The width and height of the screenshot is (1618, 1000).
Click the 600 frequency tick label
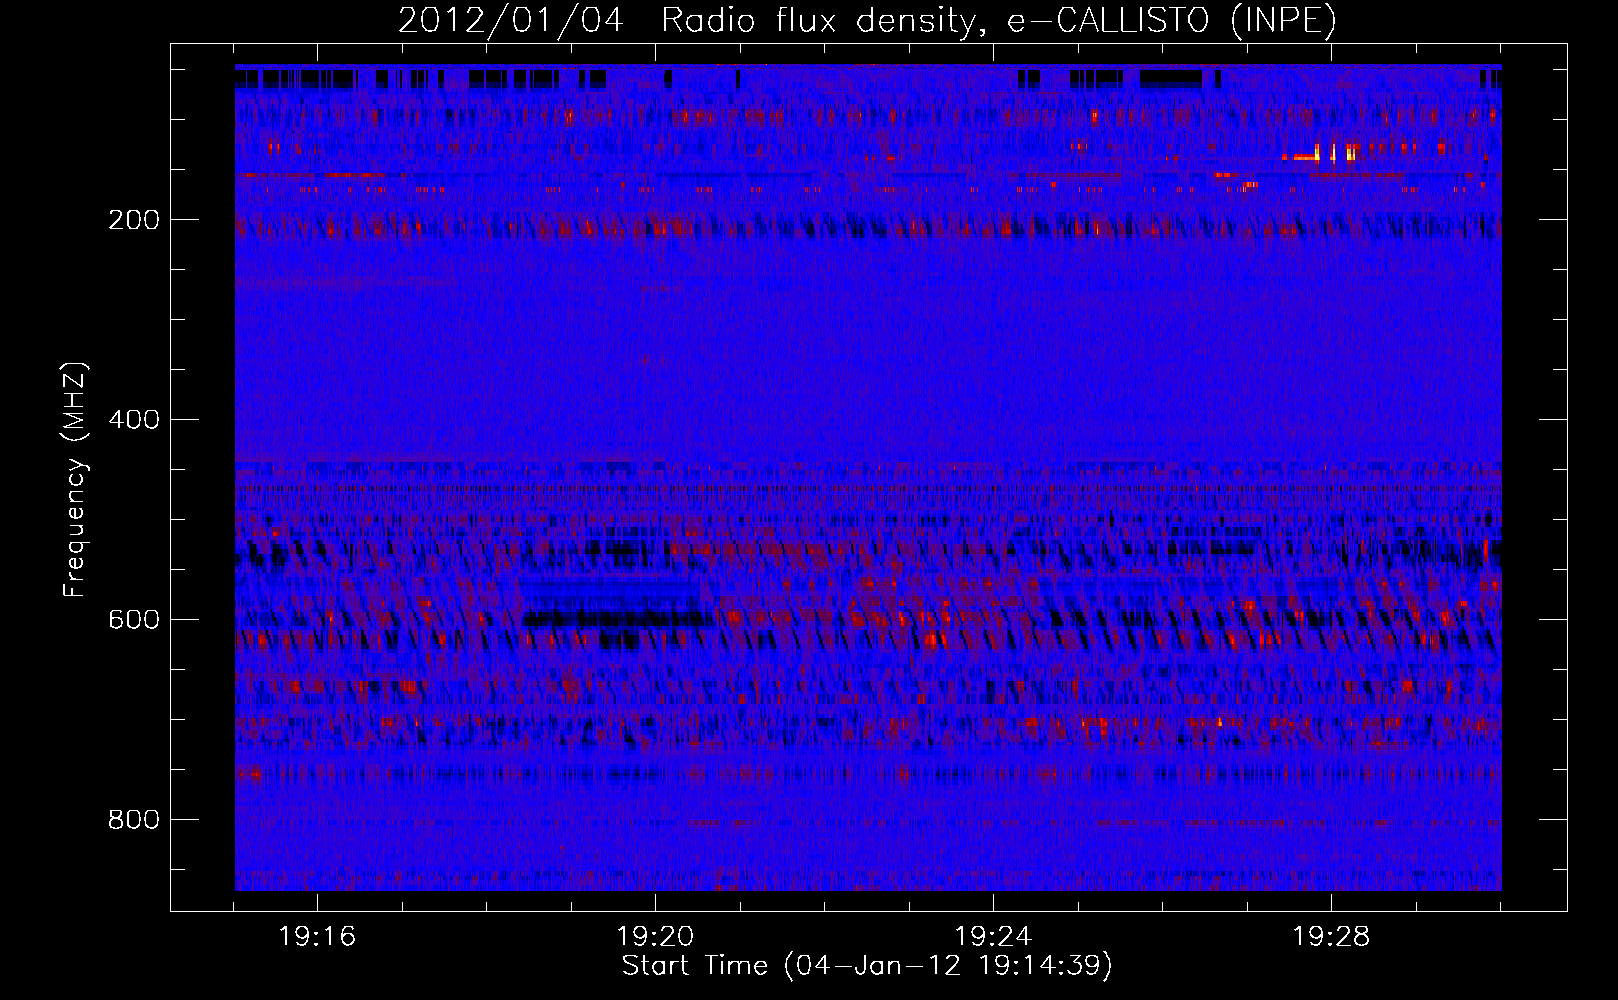pos(134,619)
